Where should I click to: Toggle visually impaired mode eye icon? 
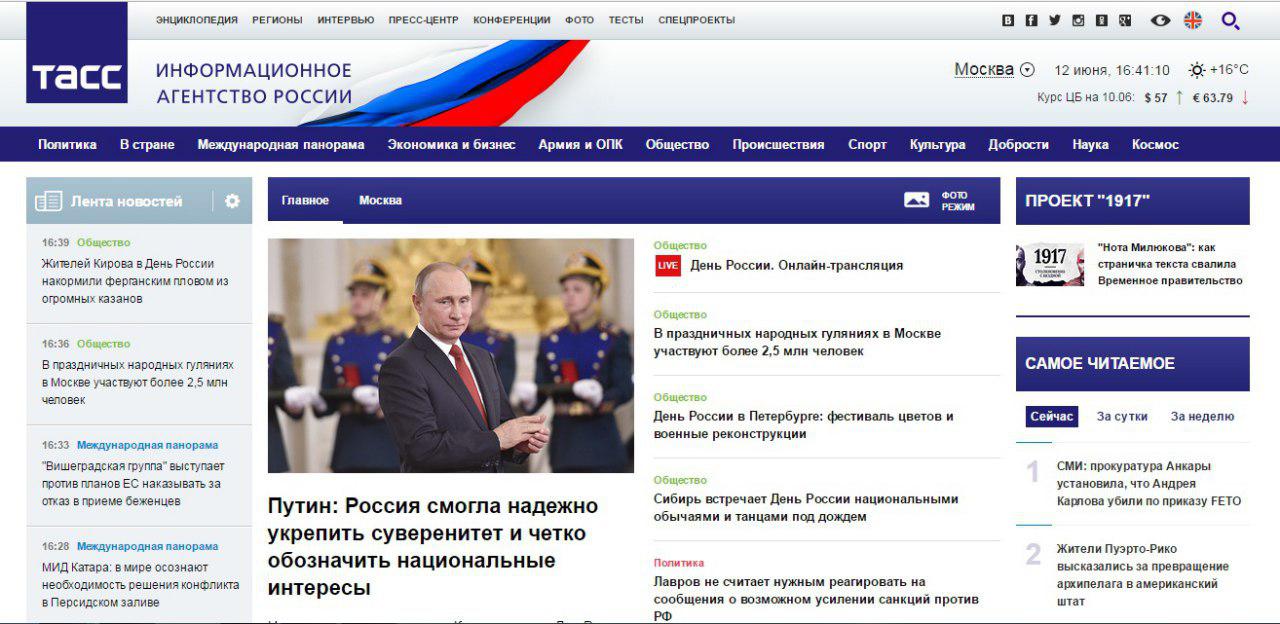pos(1160,20)
